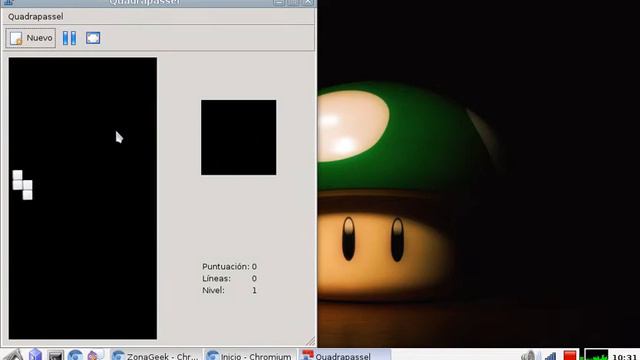Screen dimensions: 640x360
Task: Pause the game with the pause icon
Action: (69, 38)
